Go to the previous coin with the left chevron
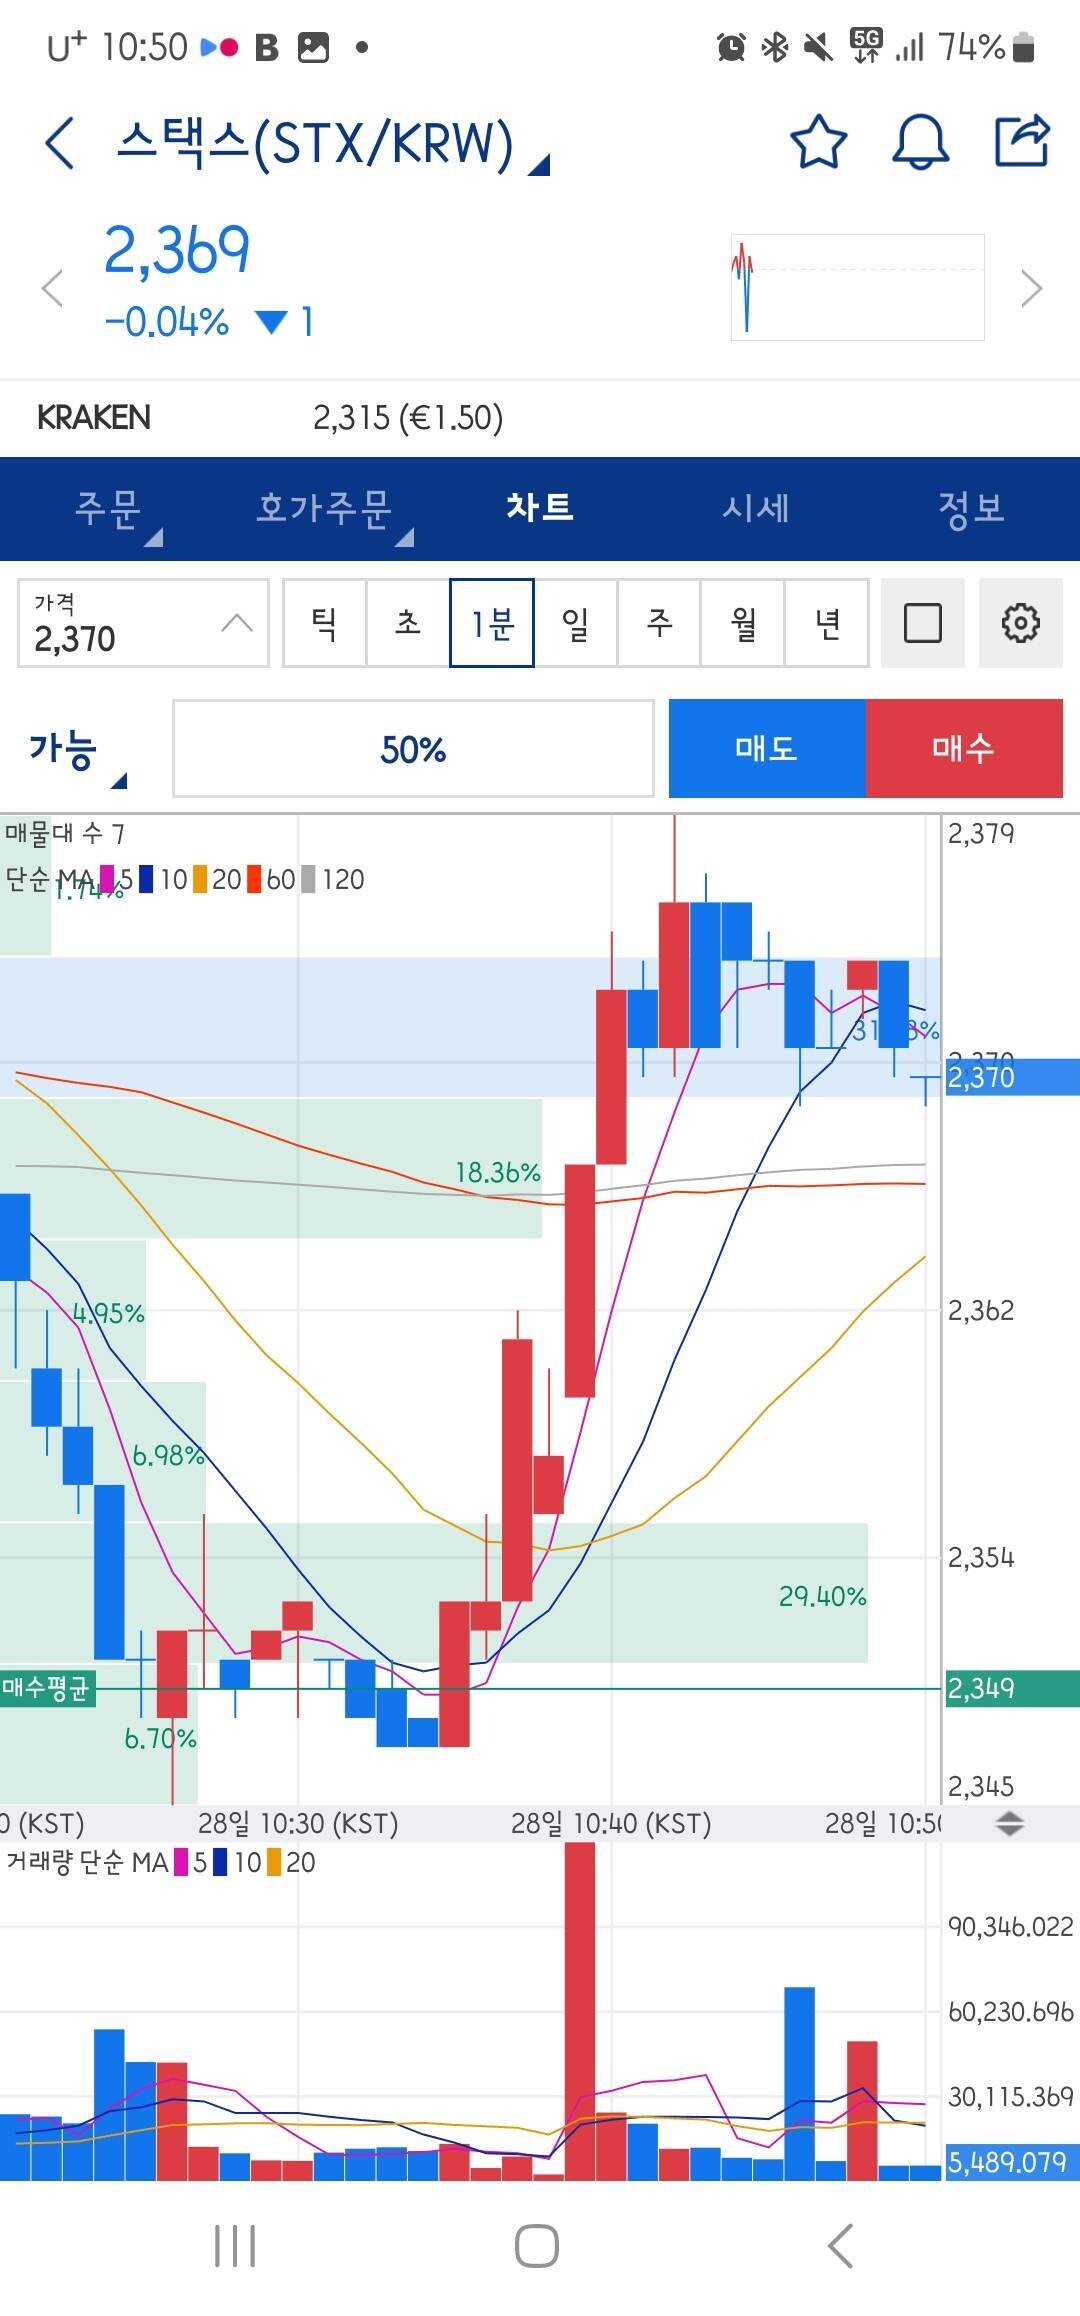The width and height of the screenshot is (1080, 2316). click(52, 289)
